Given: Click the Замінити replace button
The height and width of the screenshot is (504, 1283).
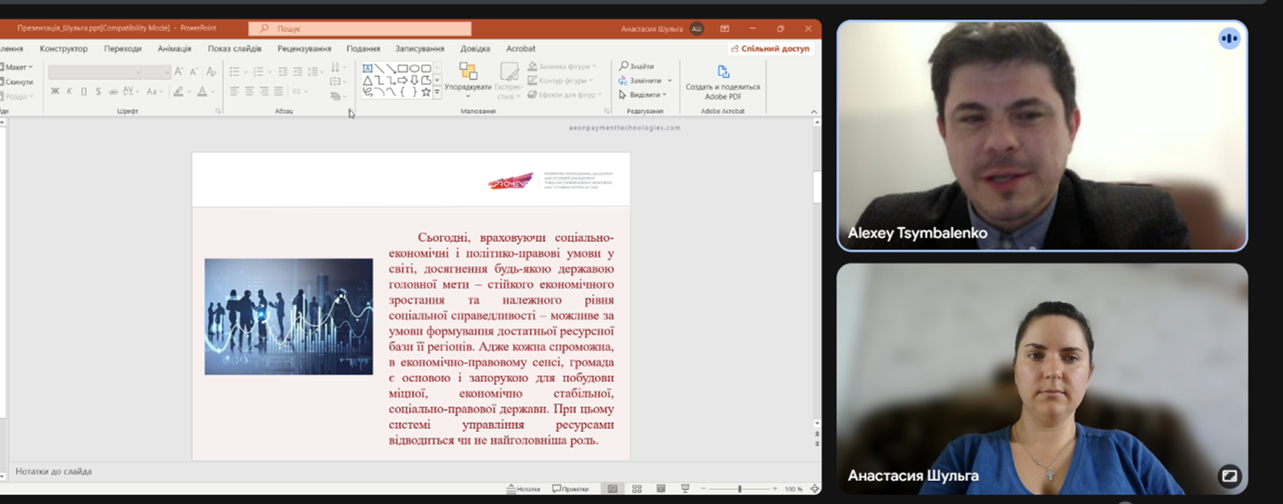Looking at the screenshot, I should coord(645,80).
